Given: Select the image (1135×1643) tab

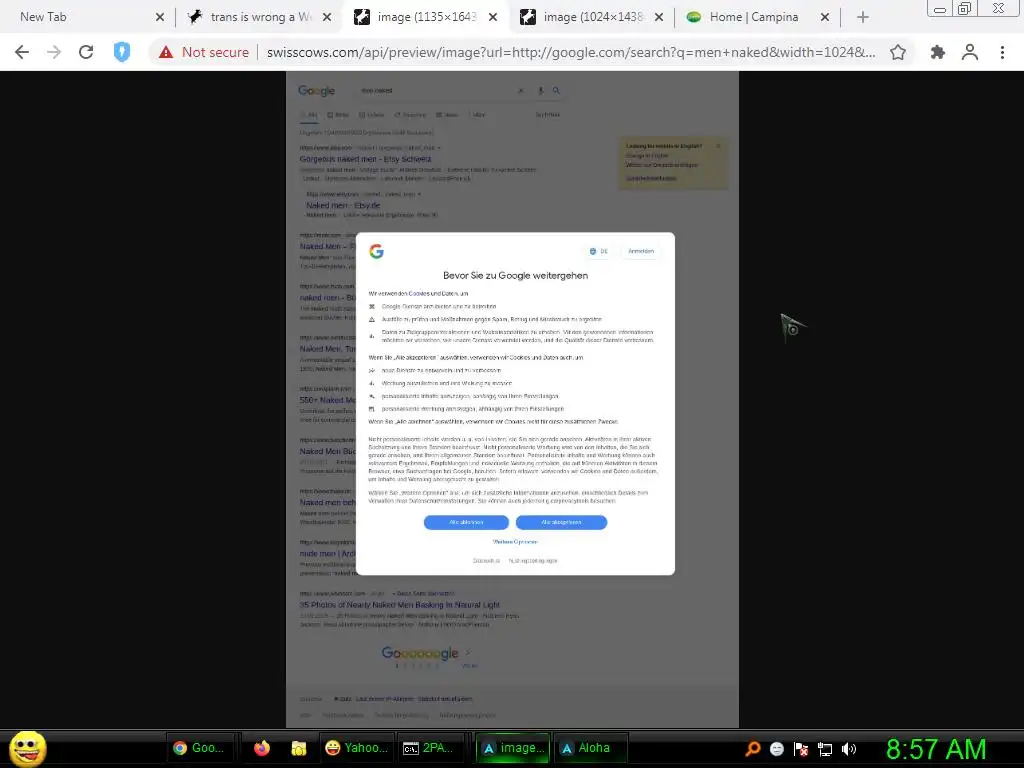Looking at the screenshot, I should [426, 17].
